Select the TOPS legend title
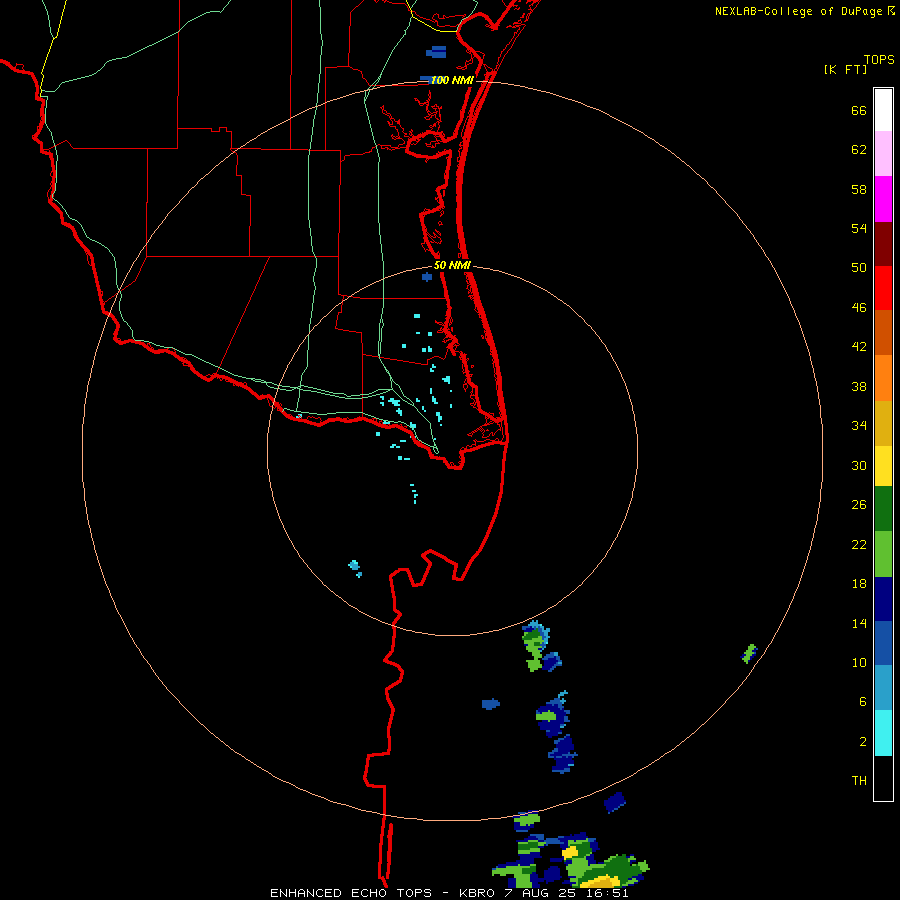 [x=879, y=60]
